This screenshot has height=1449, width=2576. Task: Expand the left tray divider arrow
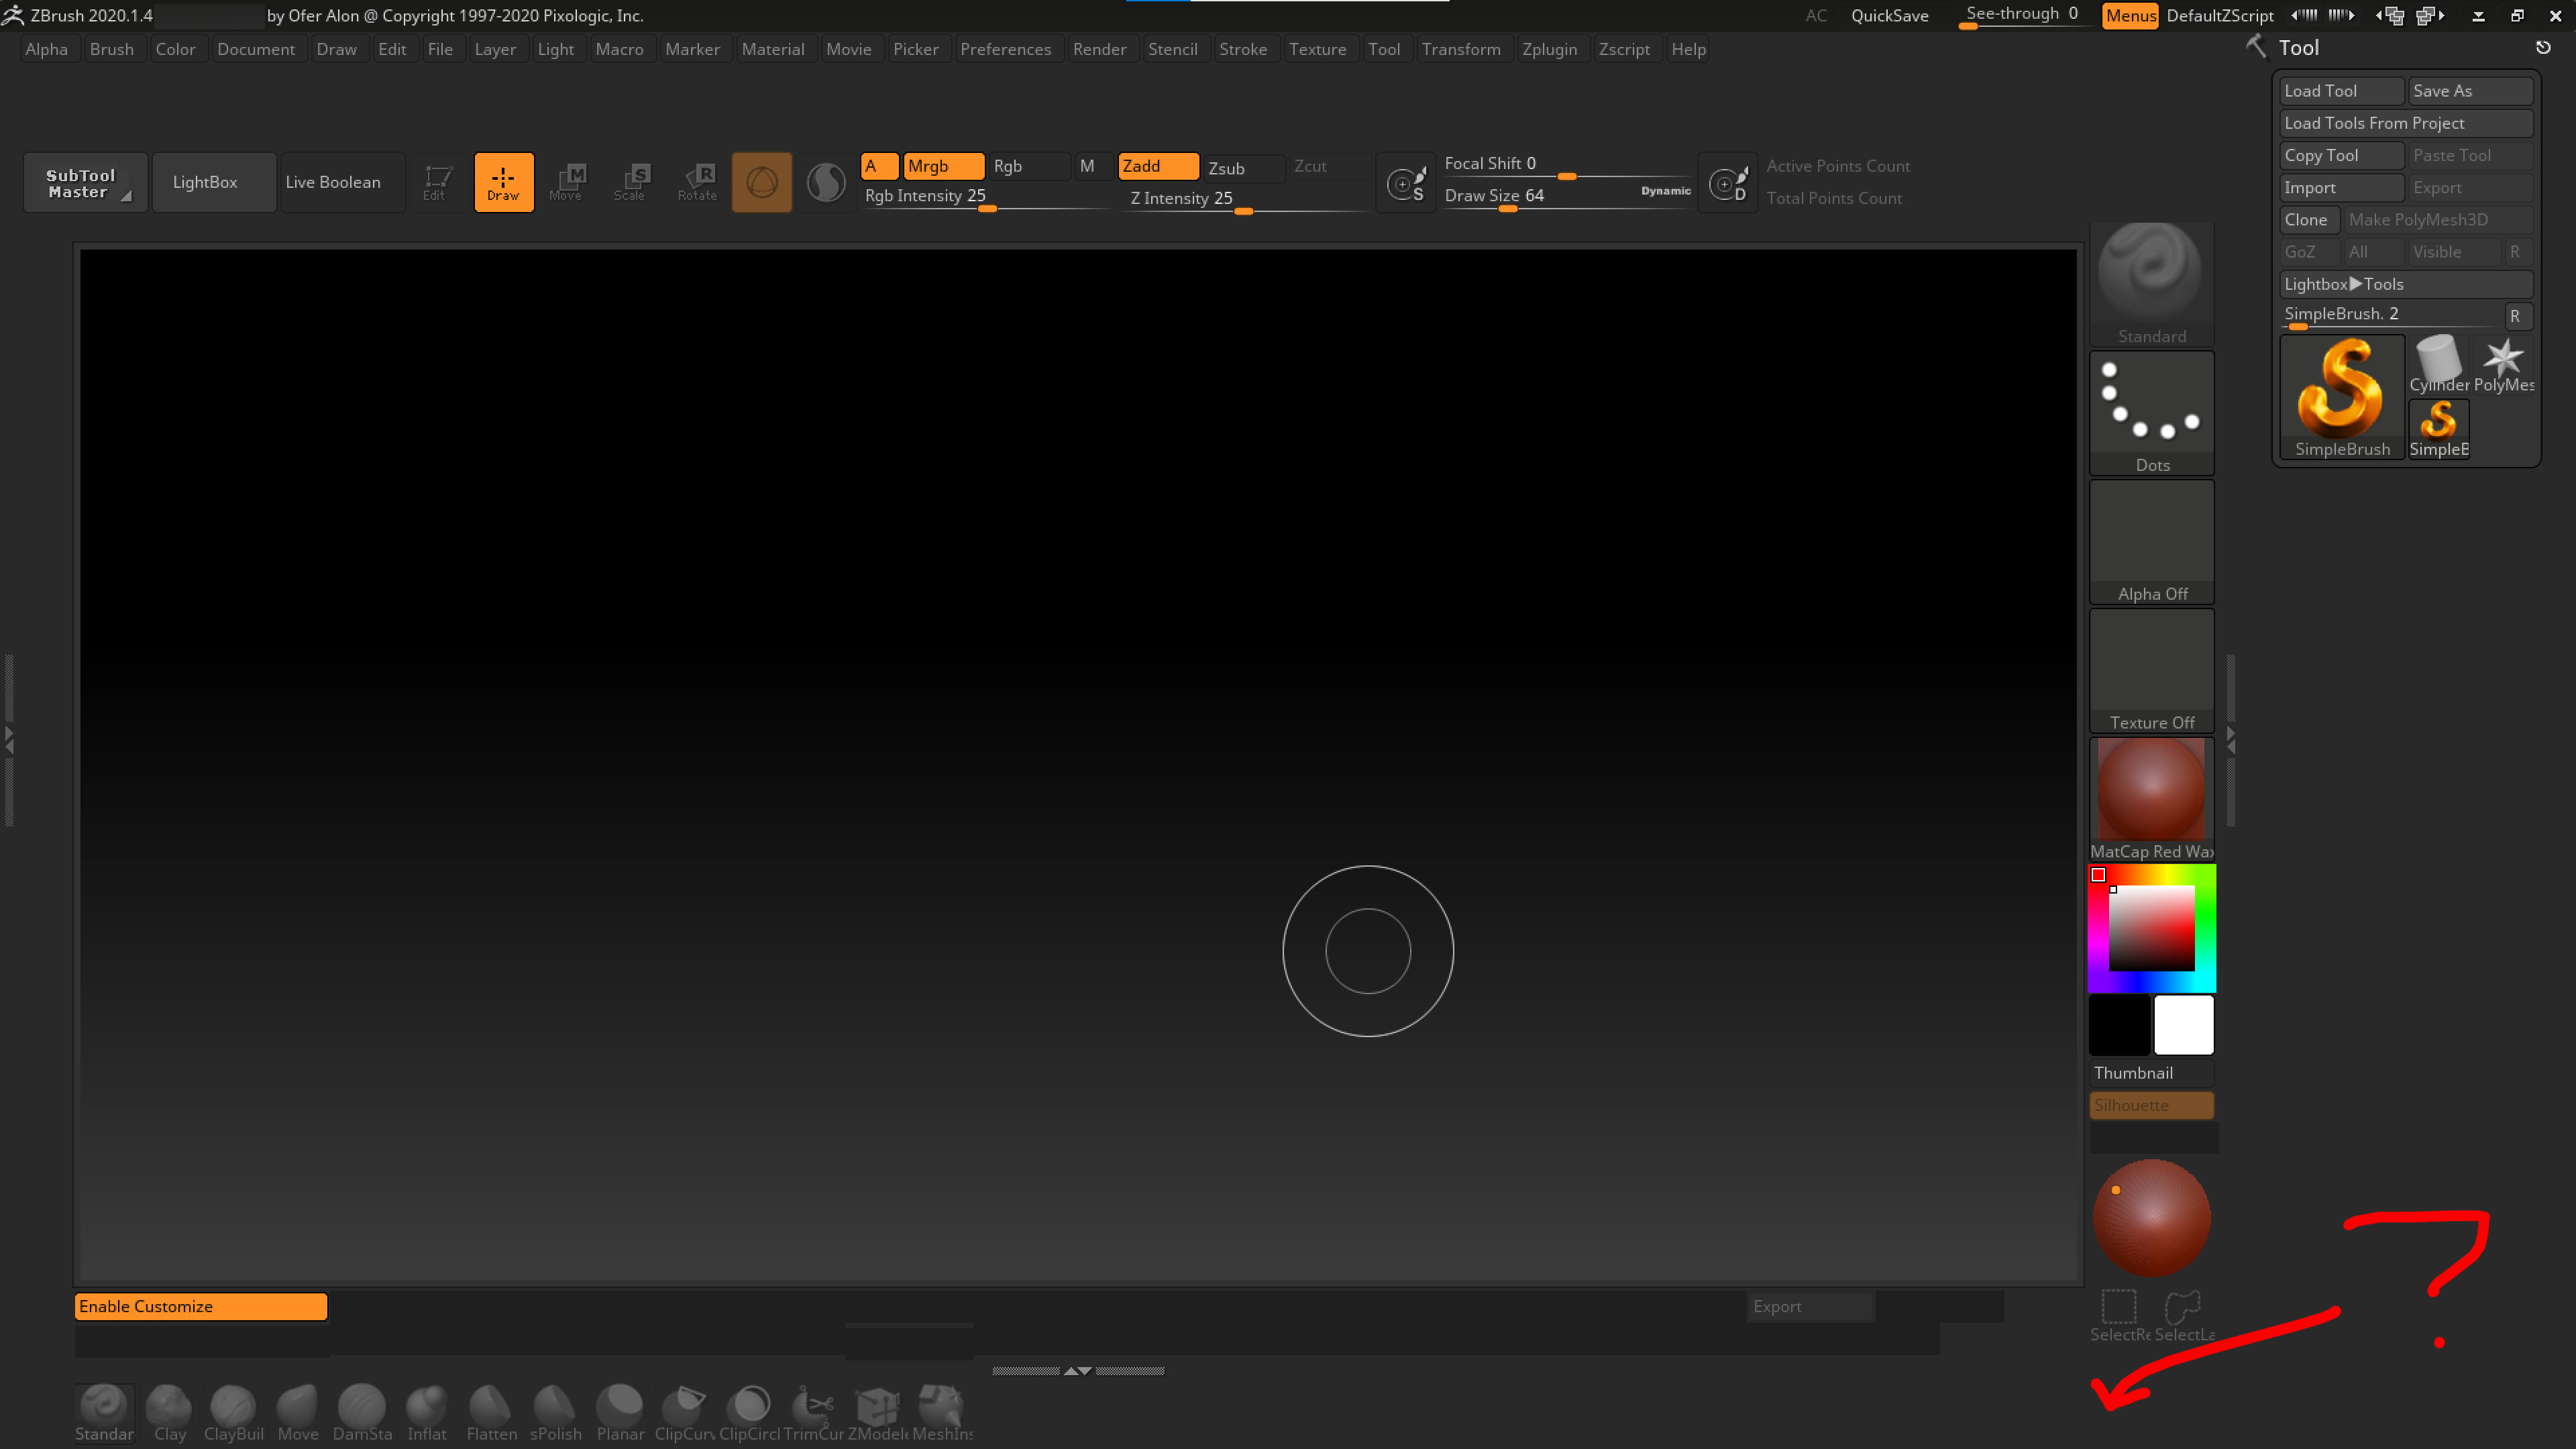[x=9, y=741]
